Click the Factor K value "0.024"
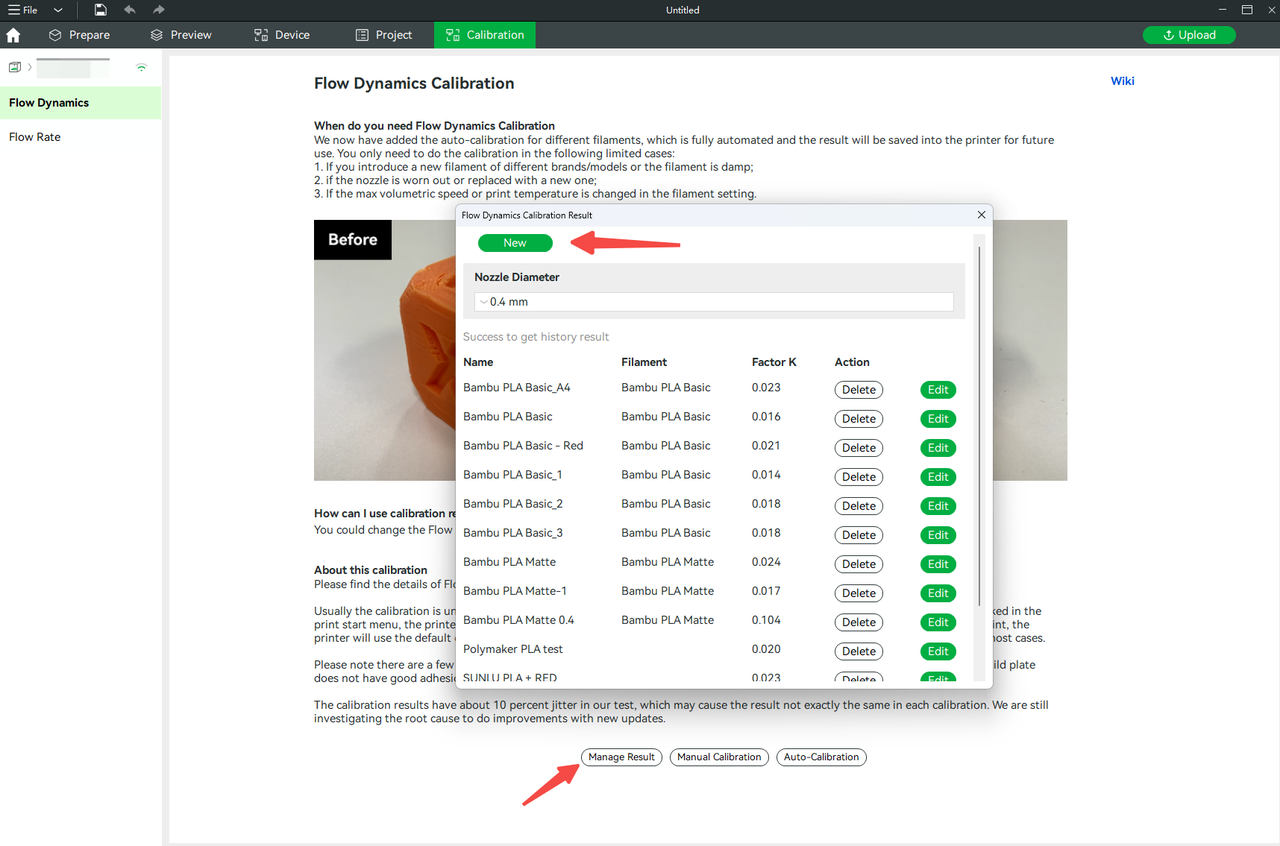 tap(766, 561)
